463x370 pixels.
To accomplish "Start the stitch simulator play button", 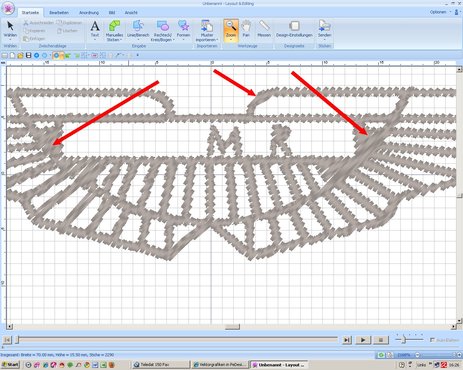I will (363, 340).
